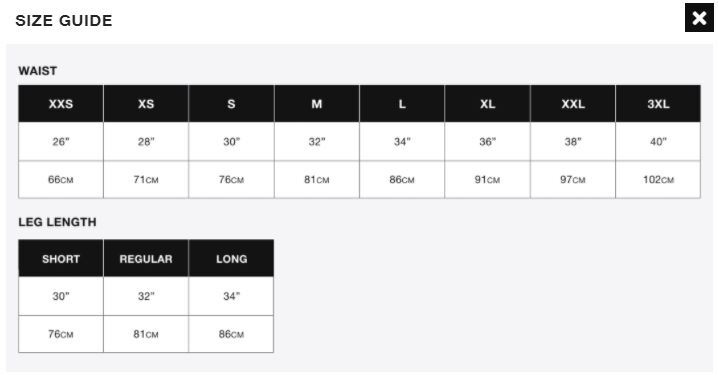Click the LONG leg length header
The width and height of the screenshot is (718, 375).
(231, 258)
